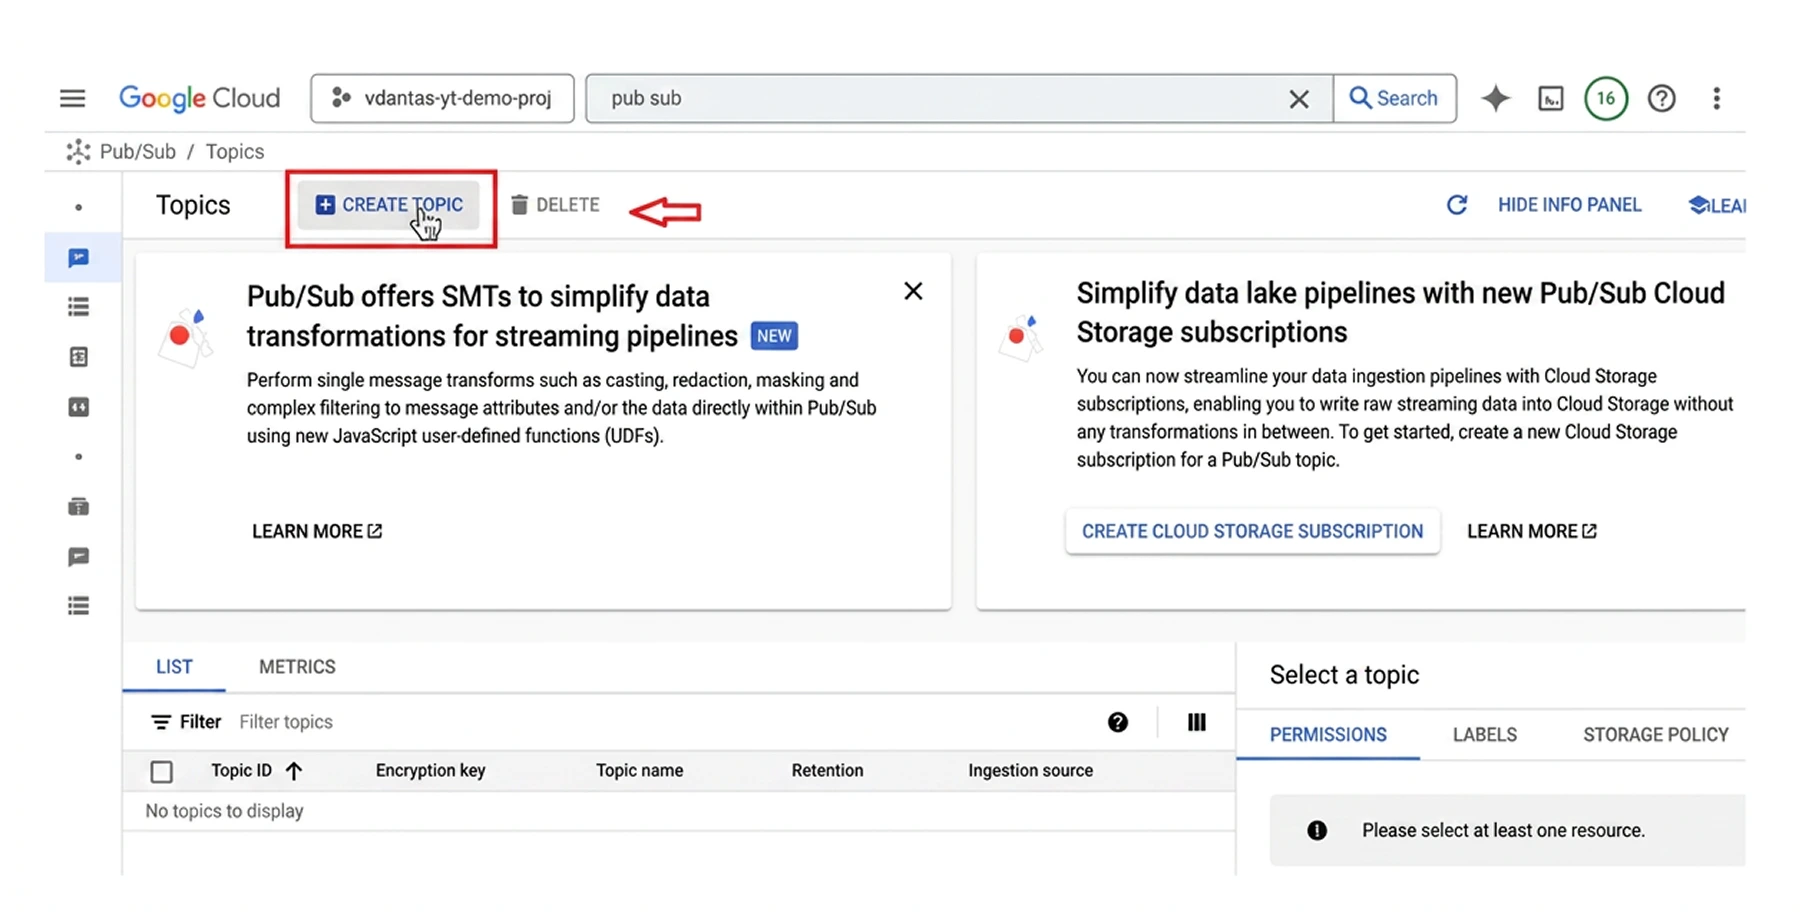Click "Please select at least one resource." text
1812x912 pixels.
1503,830
